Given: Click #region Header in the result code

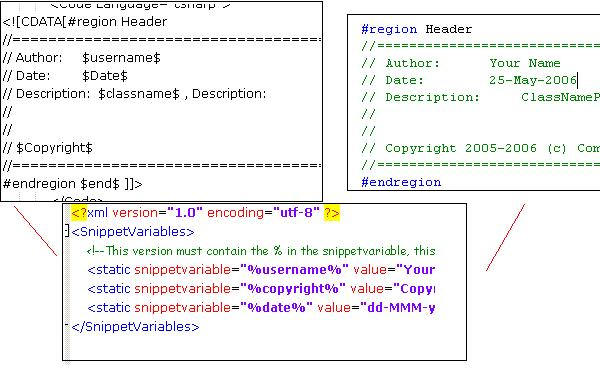Looking at the screenshot, I should coord(417,29).
